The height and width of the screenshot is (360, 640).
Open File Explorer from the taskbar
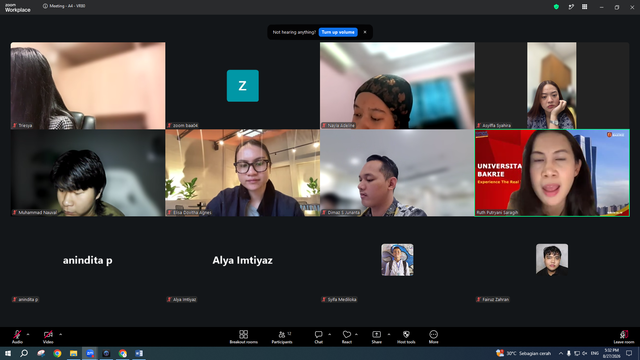click(x=73, y=353)
